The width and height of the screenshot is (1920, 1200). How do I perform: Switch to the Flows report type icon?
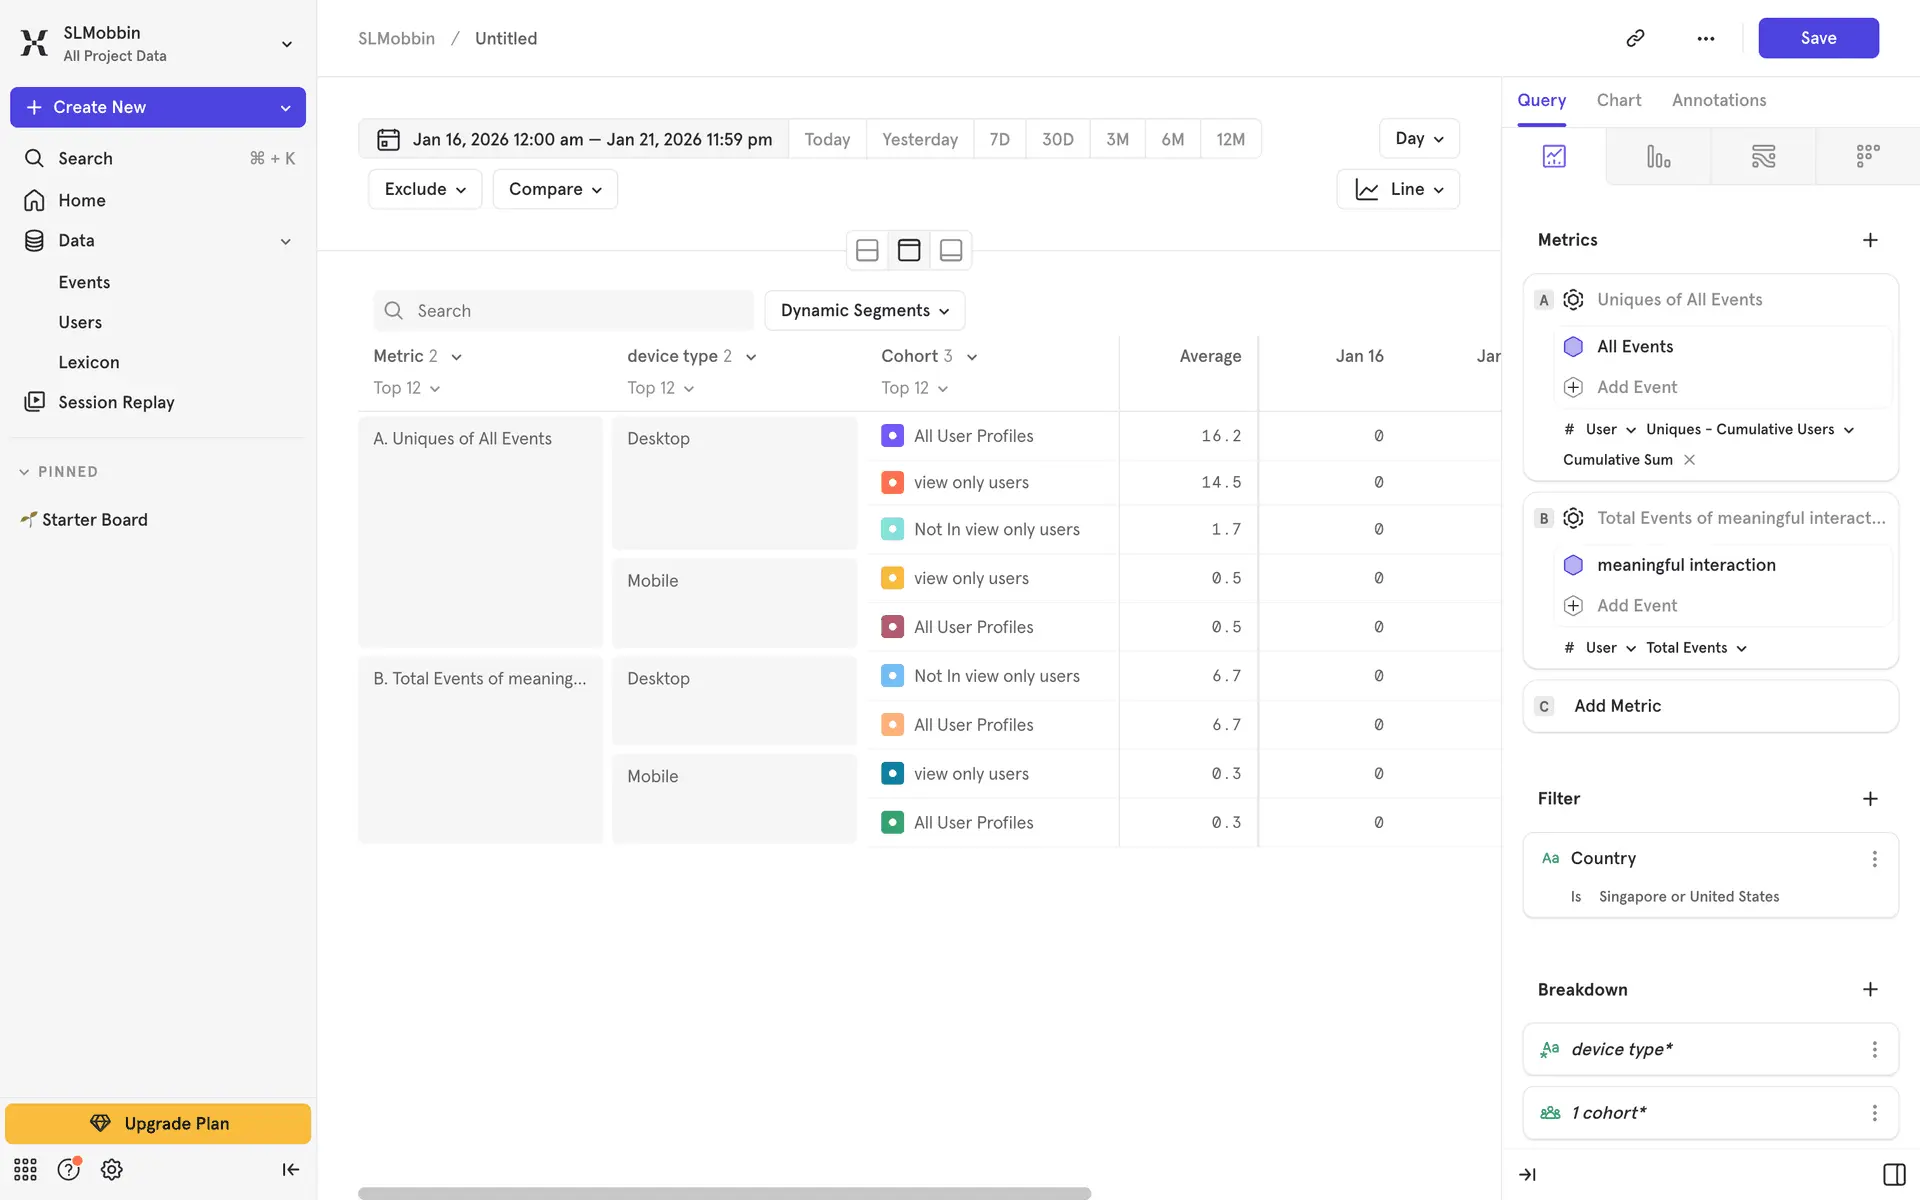coord(1763,156)
